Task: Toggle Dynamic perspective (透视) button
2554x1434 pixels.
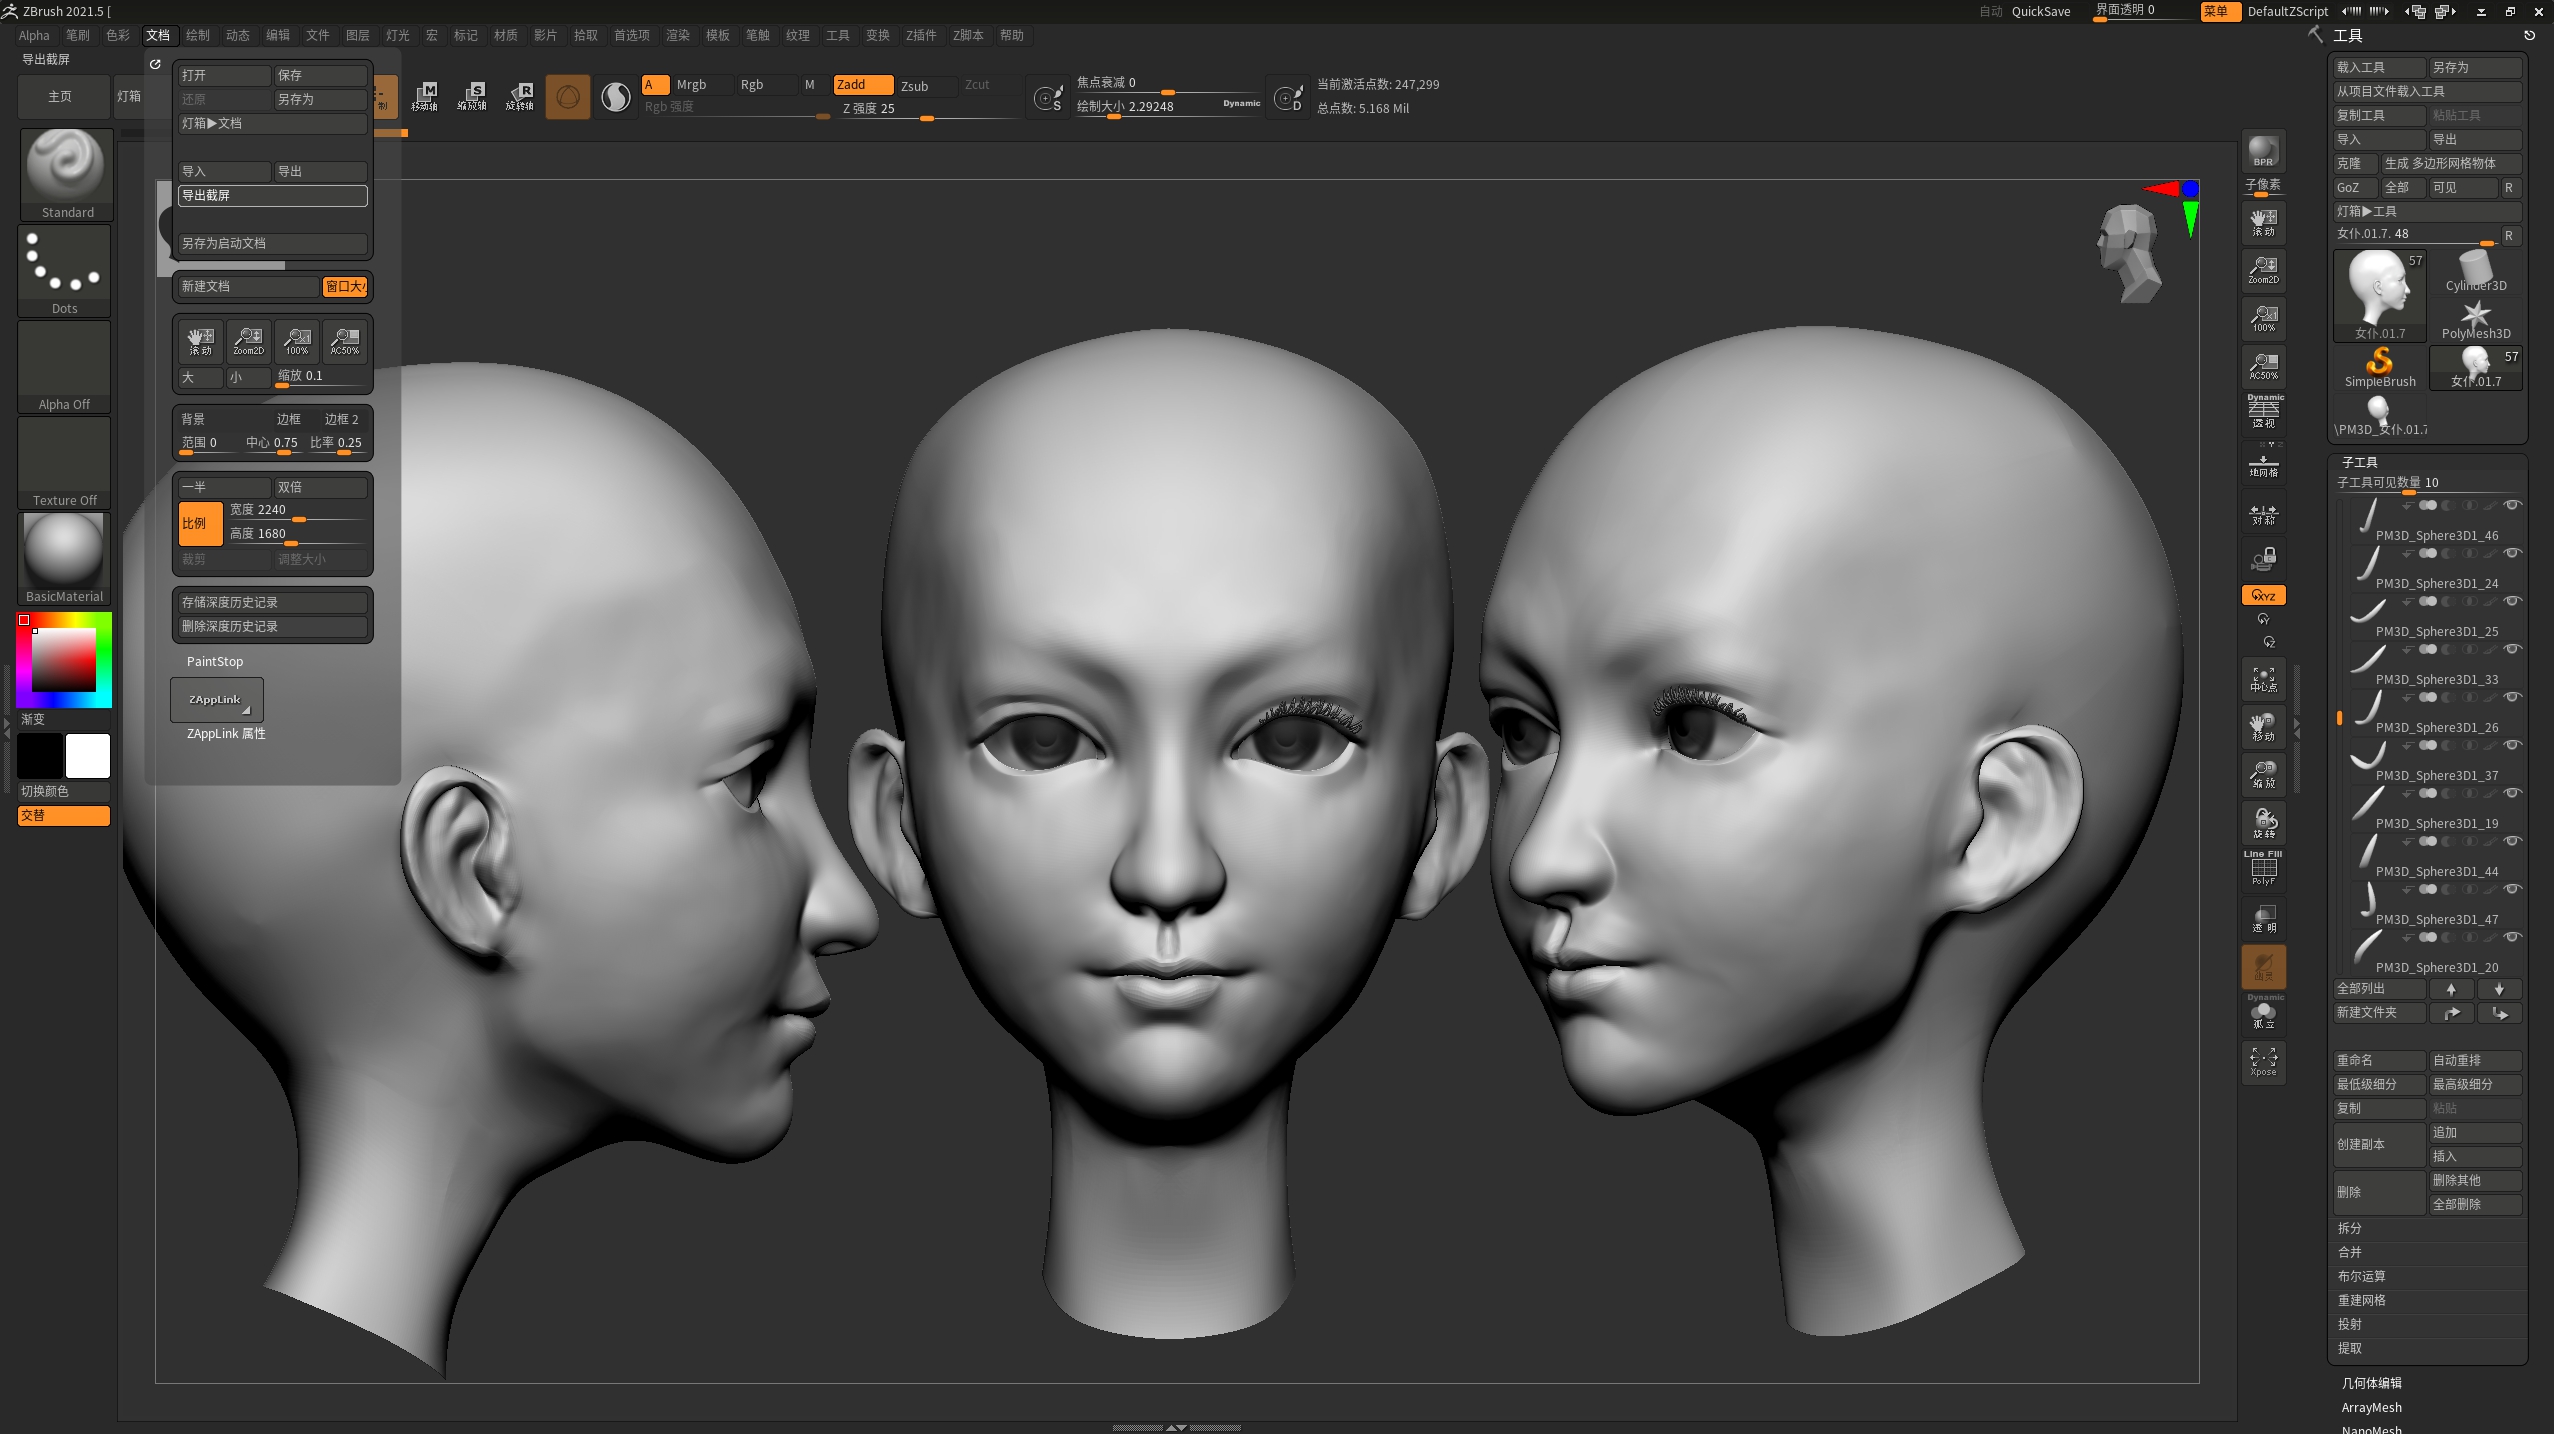Action: (x=2263, y=412)
